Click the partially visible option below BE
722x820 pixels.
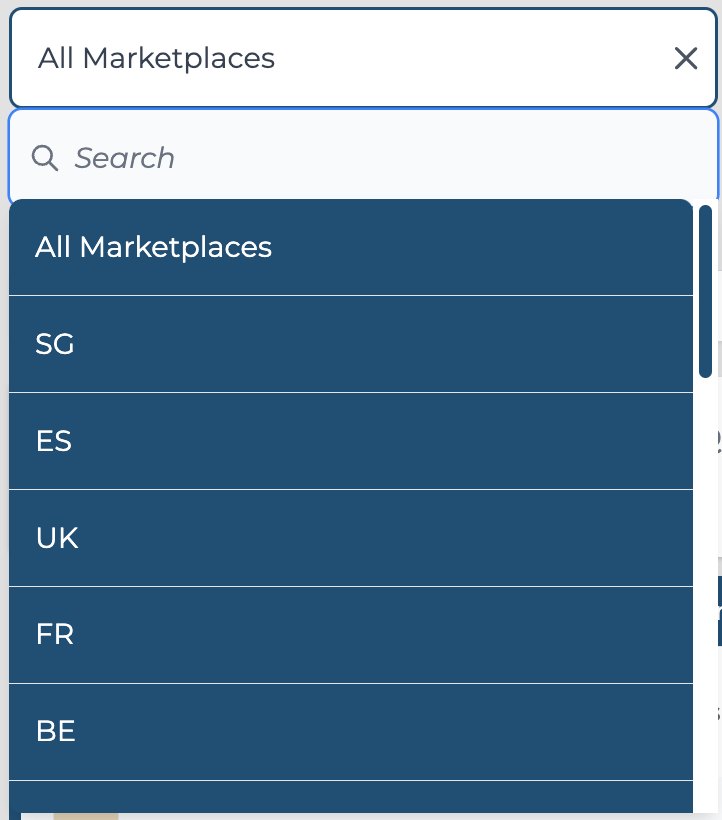(351, 797)
